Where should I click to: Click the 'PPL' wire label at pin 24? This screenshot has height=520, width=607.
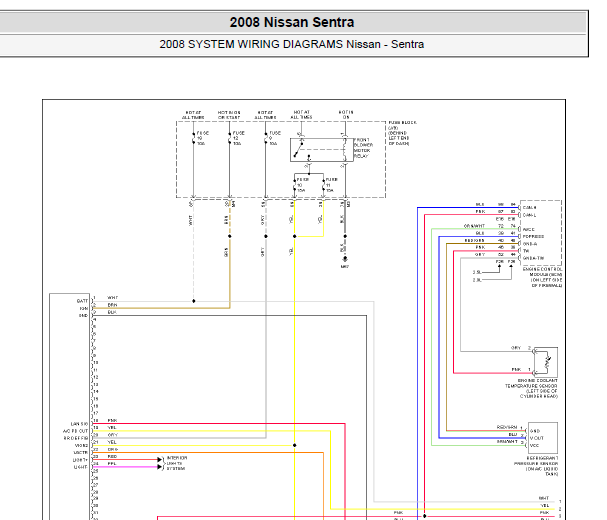(112, 463)
